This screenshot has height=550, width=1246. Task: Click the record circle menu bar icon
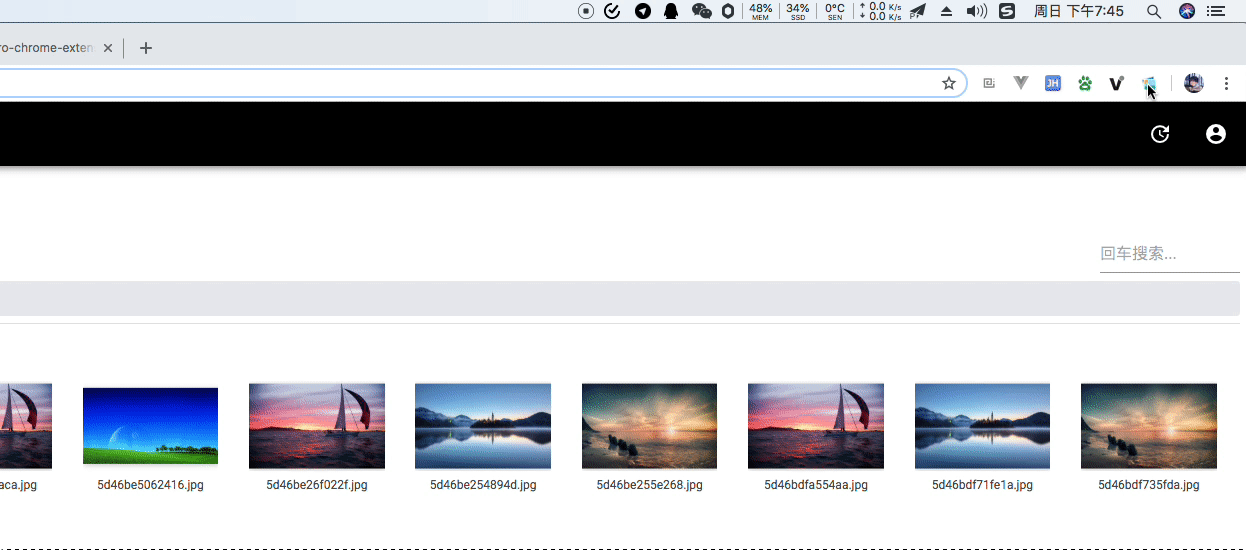point(586,11)
